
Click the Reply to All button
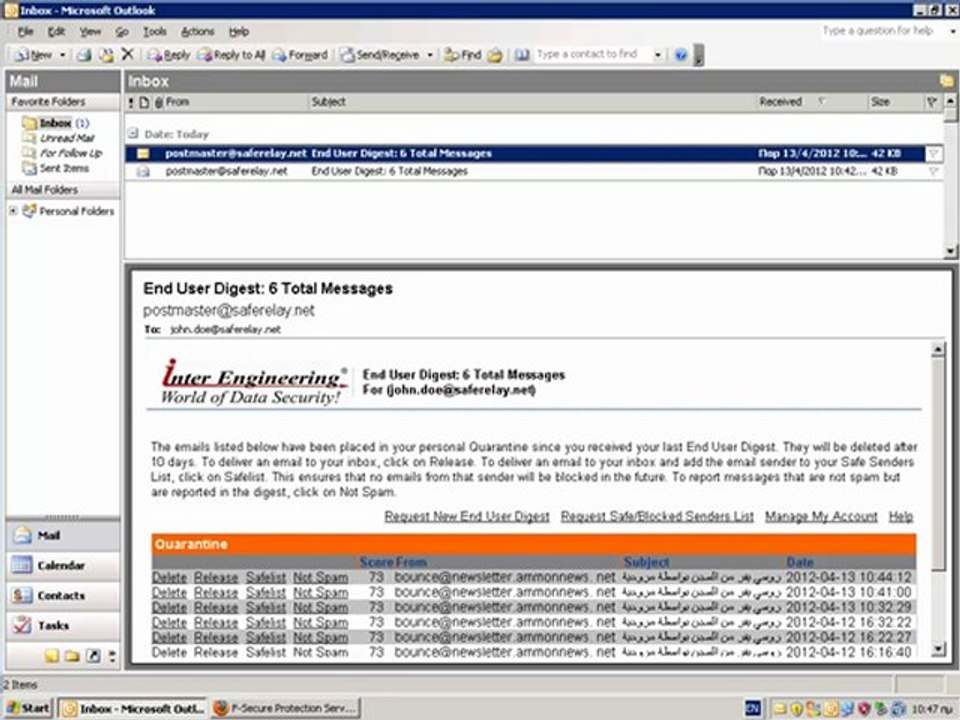[x=231, y=55]
